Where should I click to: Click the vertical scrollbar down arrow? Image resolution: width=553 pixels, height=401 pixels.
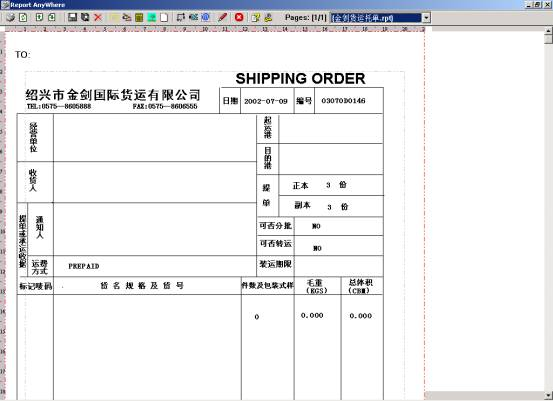coord(548,395)
